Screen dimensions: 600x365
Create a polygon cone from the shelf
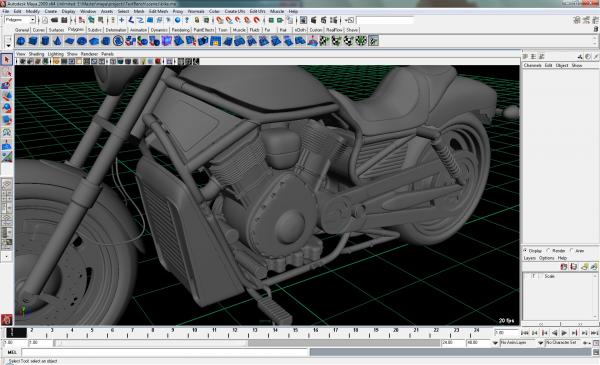57,41
